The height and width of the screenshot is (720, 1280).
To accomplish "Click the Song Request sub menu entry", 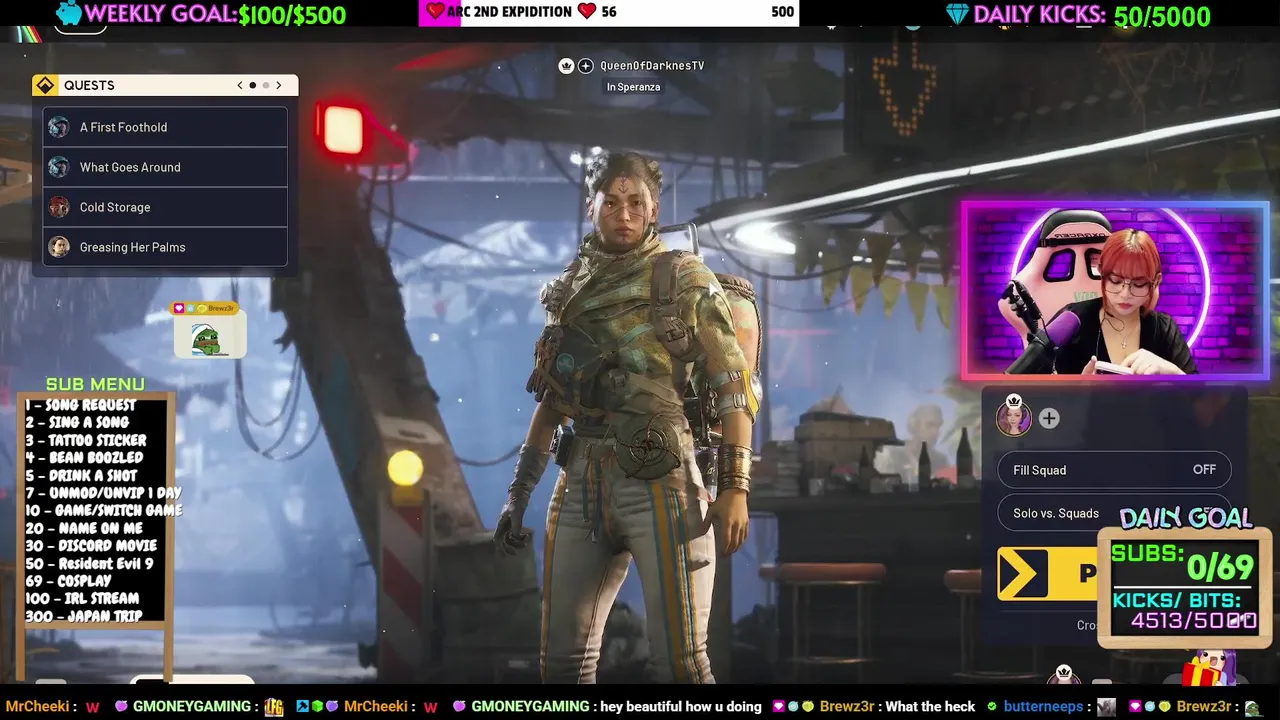I will click(x=81, y=405).
